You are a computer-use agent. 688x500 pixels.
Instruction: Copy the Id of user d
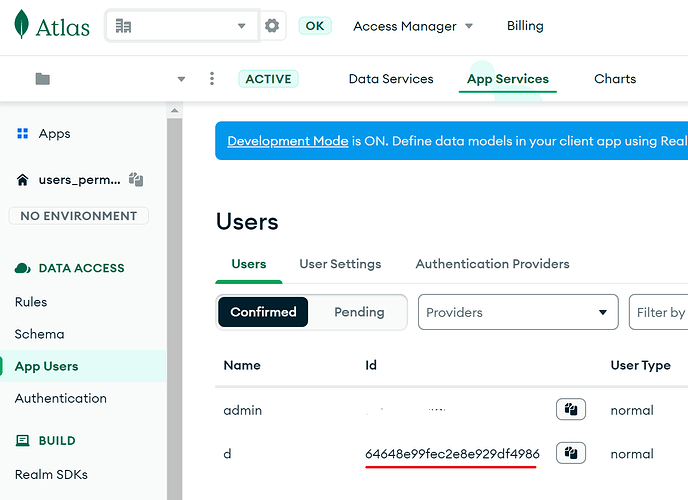pyautogui.click(x=570, y=453)
